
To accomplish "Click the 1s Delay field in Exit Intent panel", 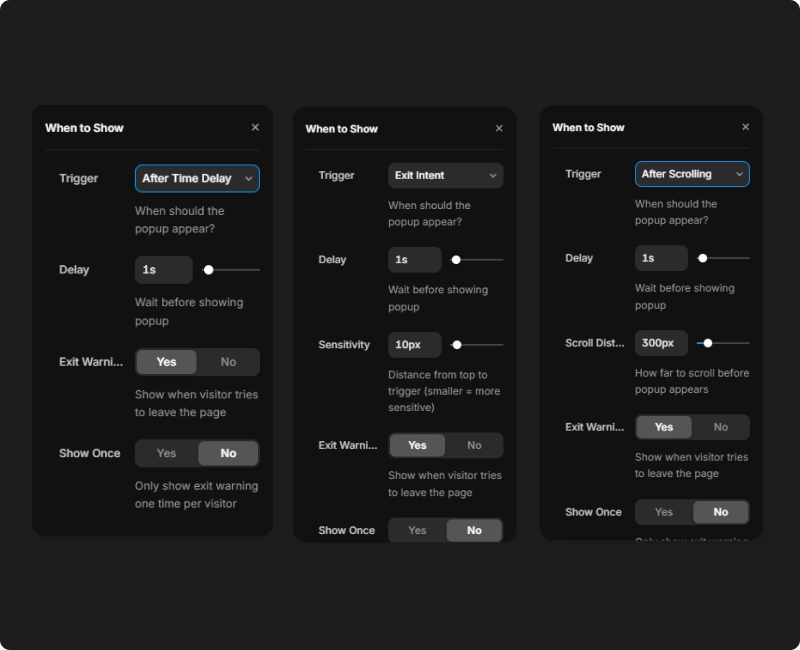I will tap(414, 260).
